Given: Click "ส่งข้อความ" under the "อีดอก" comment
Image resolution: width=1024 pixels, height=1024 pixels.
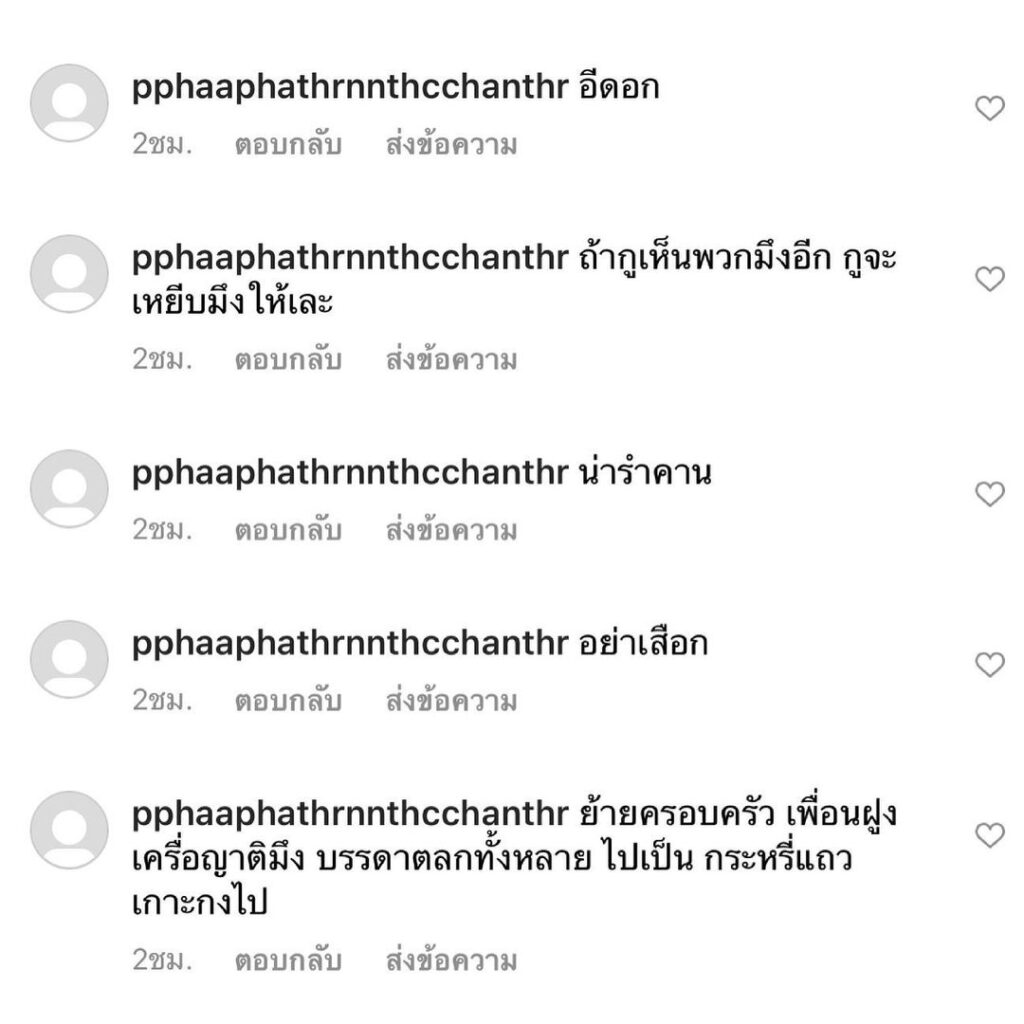Looking at the screenshot, I should [451, 145].
